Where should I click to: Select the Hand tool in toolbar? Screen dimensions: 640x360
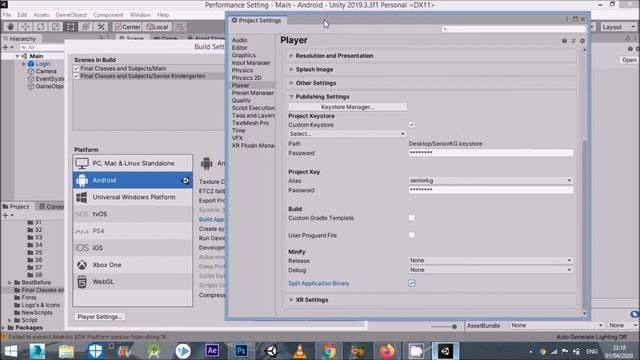(10, 27)
